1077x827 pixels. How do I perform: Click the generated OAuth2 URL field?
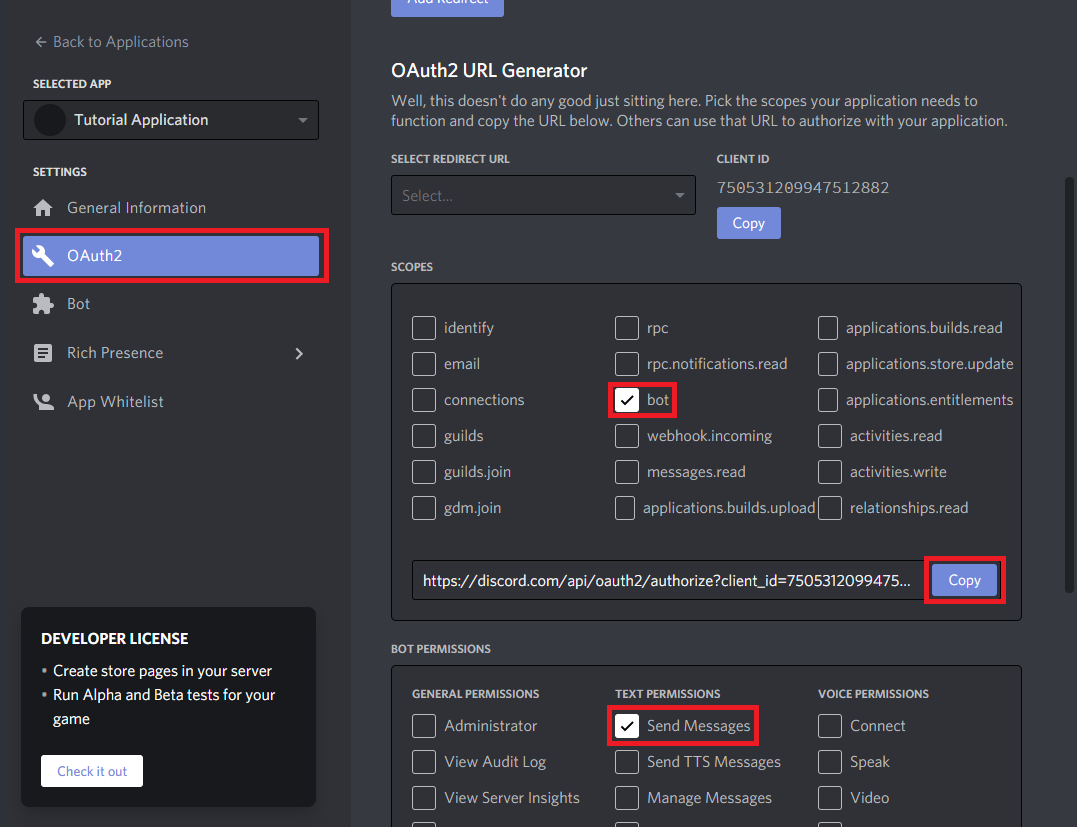click(x=668, y=580)
